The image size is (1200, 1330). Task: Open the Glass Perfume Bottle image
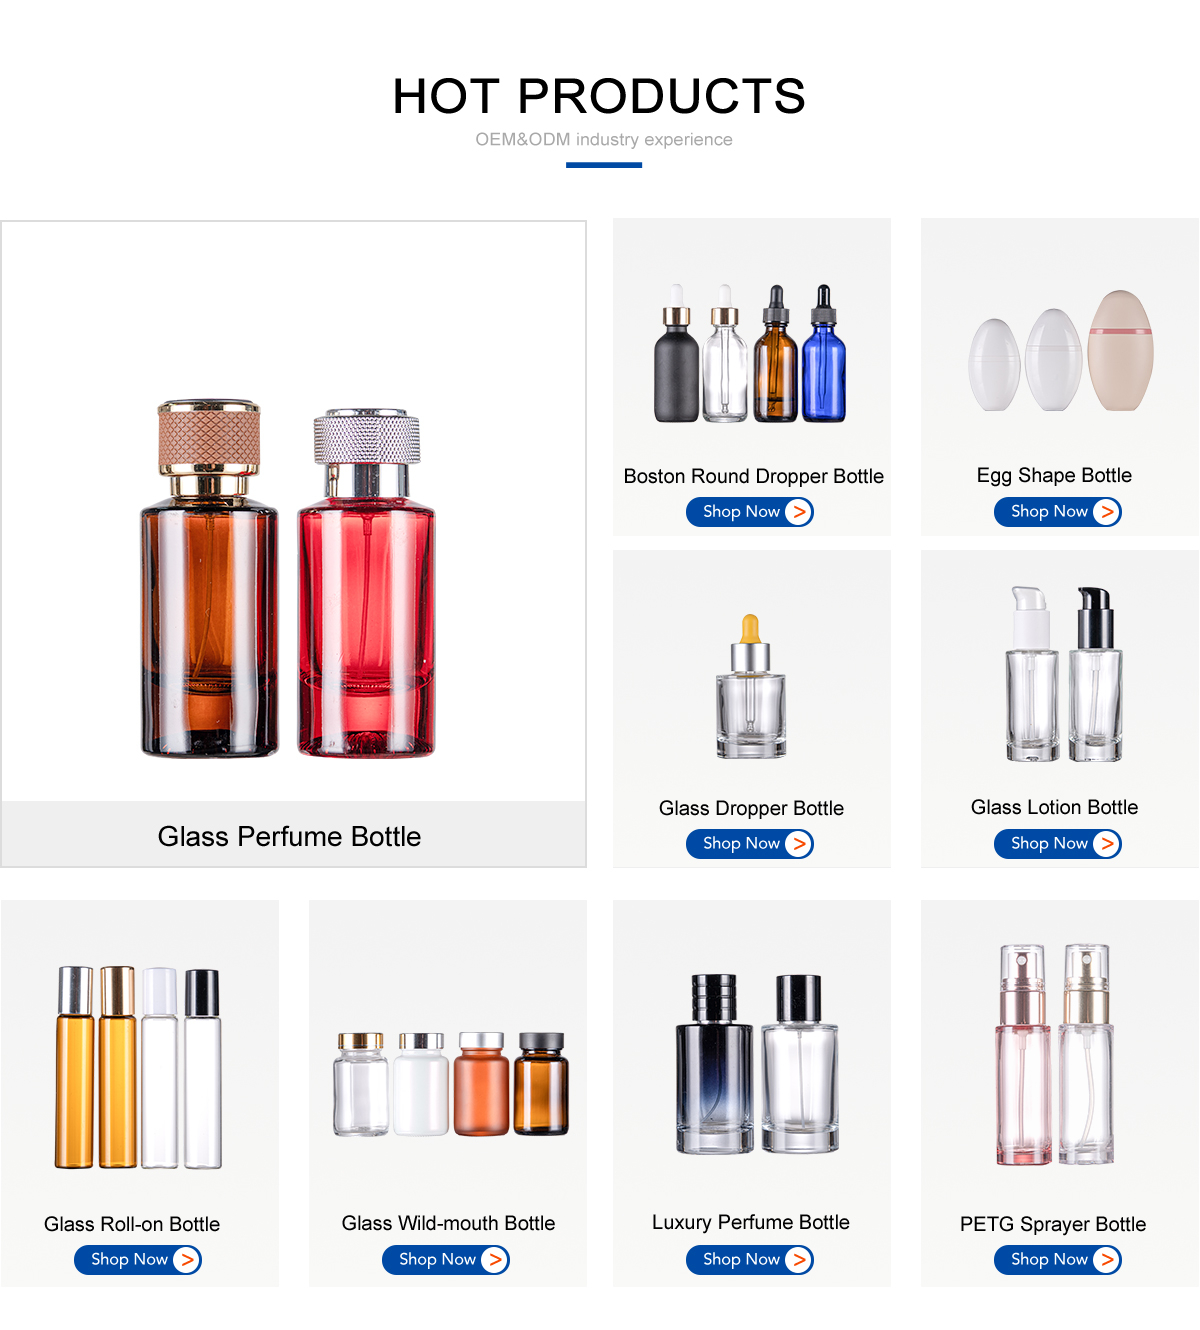click(289, 580)
